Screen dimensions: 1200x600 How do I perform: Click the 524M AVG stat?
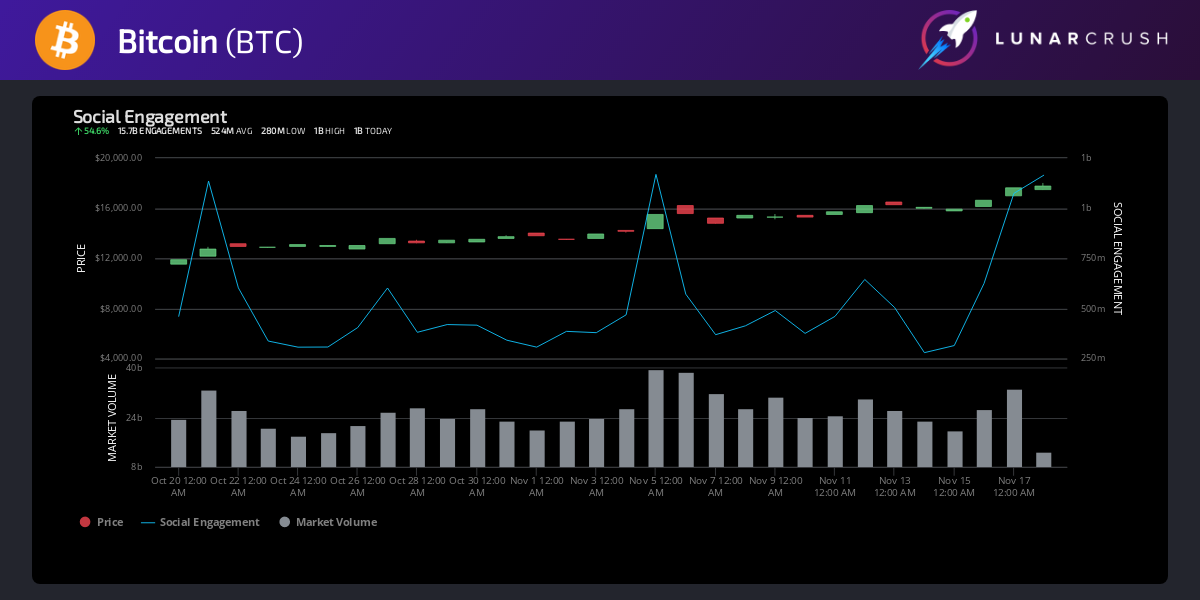[x=232, y=131]
